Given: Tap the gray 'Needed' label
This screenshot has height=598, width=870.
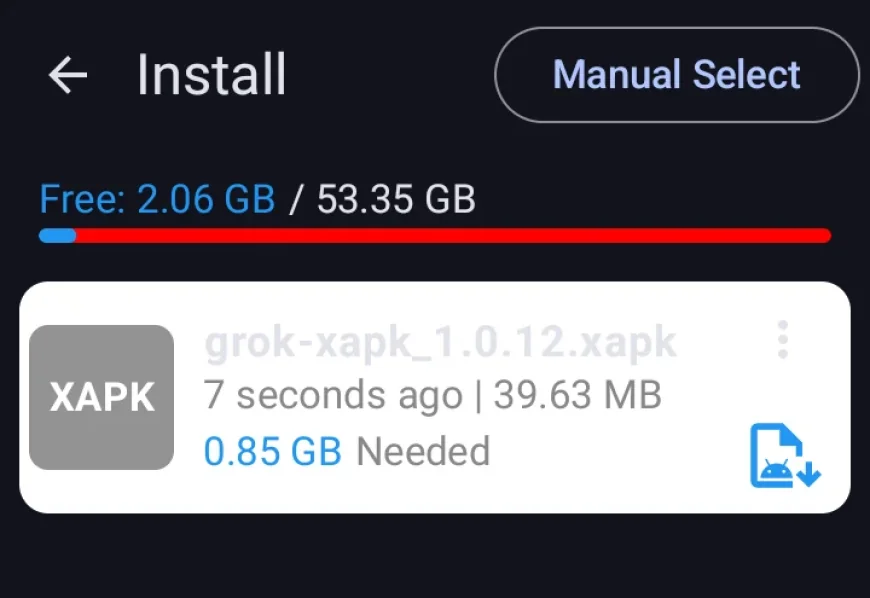Looking at the screenshot, I should pyautogui.click(x=423, y=451).
